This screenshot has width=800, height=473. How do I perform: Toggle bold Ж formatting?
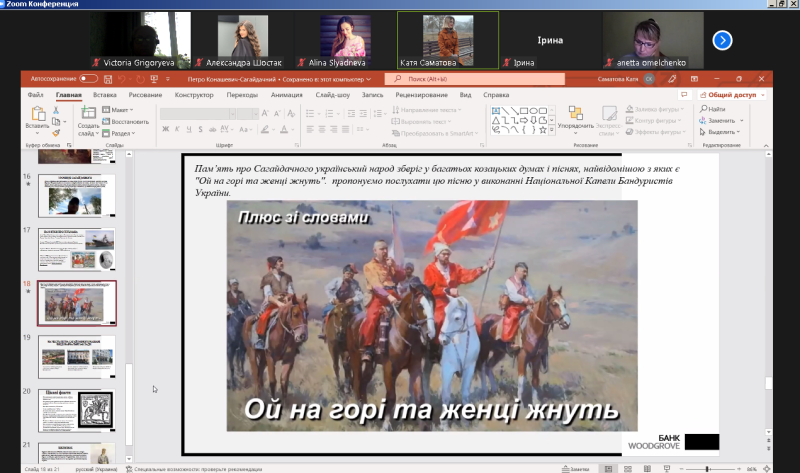click(165, 129)
